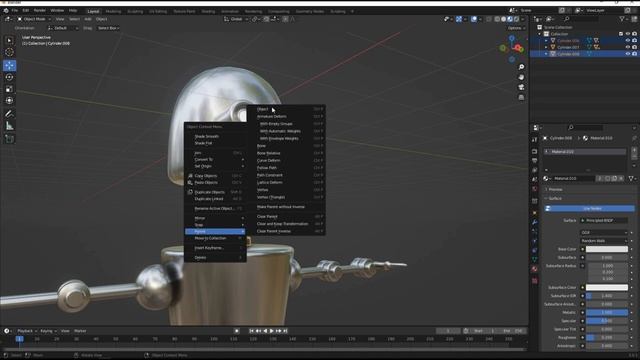The image size is (640, 360).
Task: Select the Cursor tool in the left toolbar
Action: click(x=9, y=52)
